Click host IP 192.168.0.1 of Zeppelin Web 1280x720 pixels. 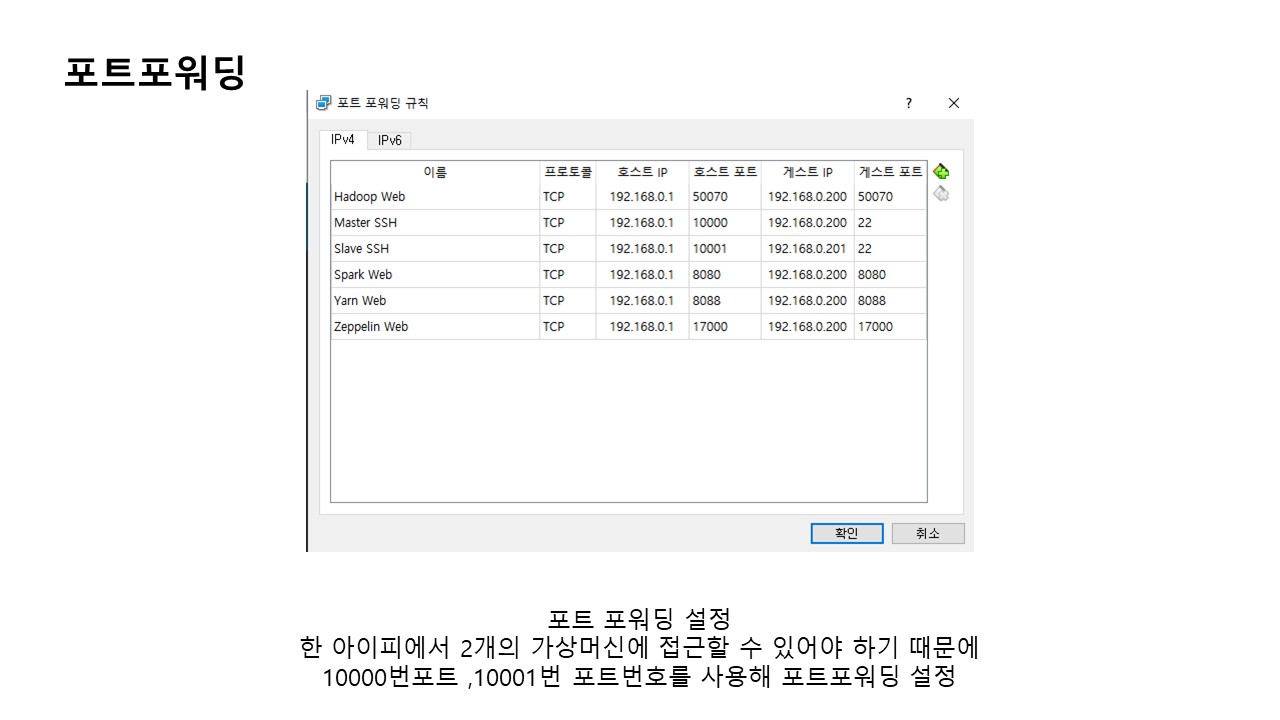[642, 327]
